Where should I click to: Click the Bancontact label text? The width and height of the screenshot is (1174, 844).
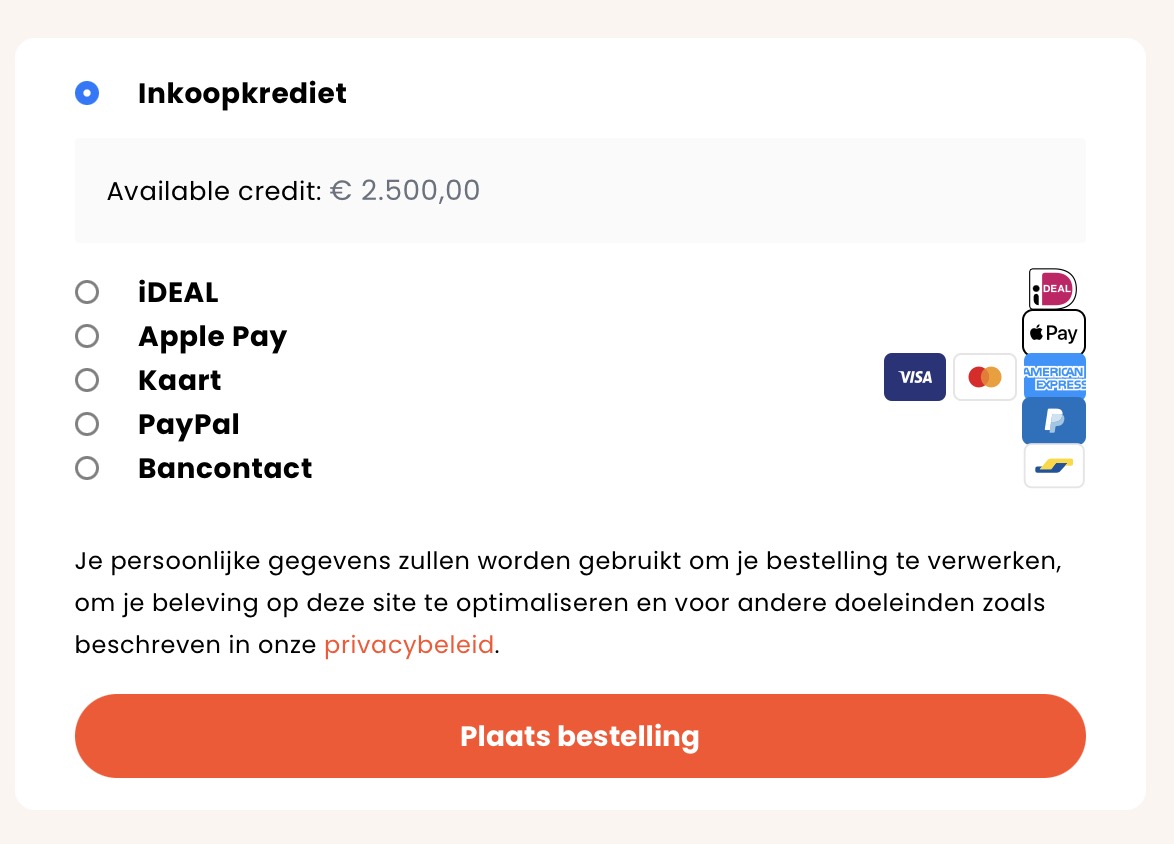coord(225,468)
